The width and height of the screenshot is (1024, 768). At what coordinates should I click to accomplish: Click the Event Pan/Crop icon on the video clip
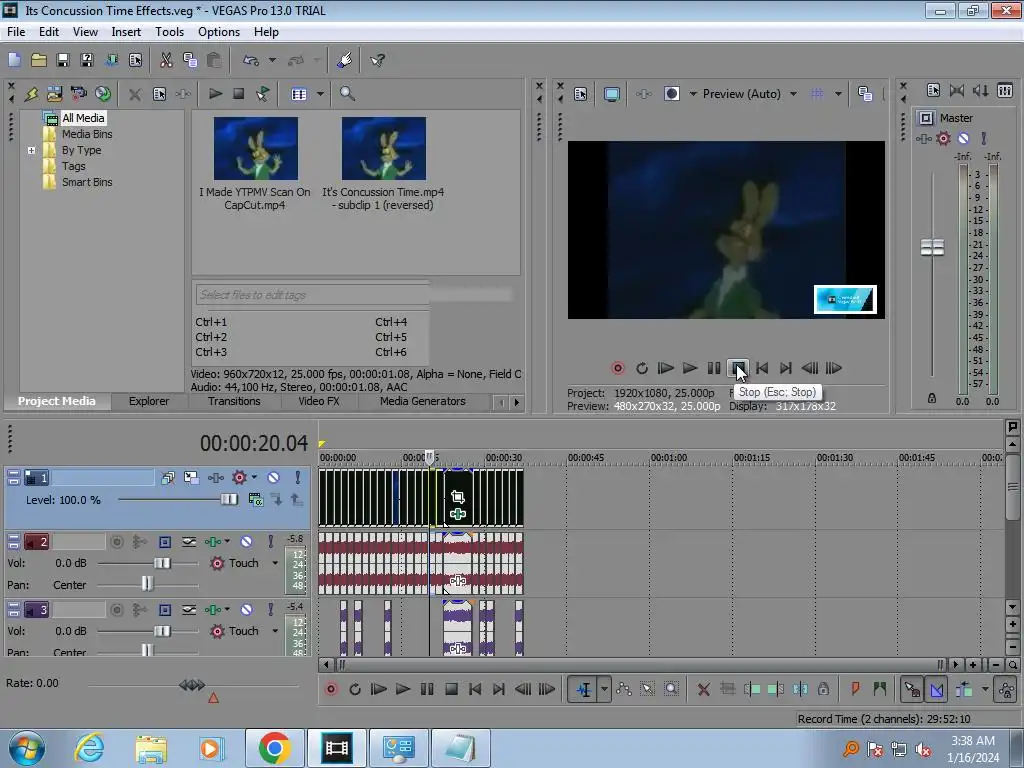pos(458,497)
